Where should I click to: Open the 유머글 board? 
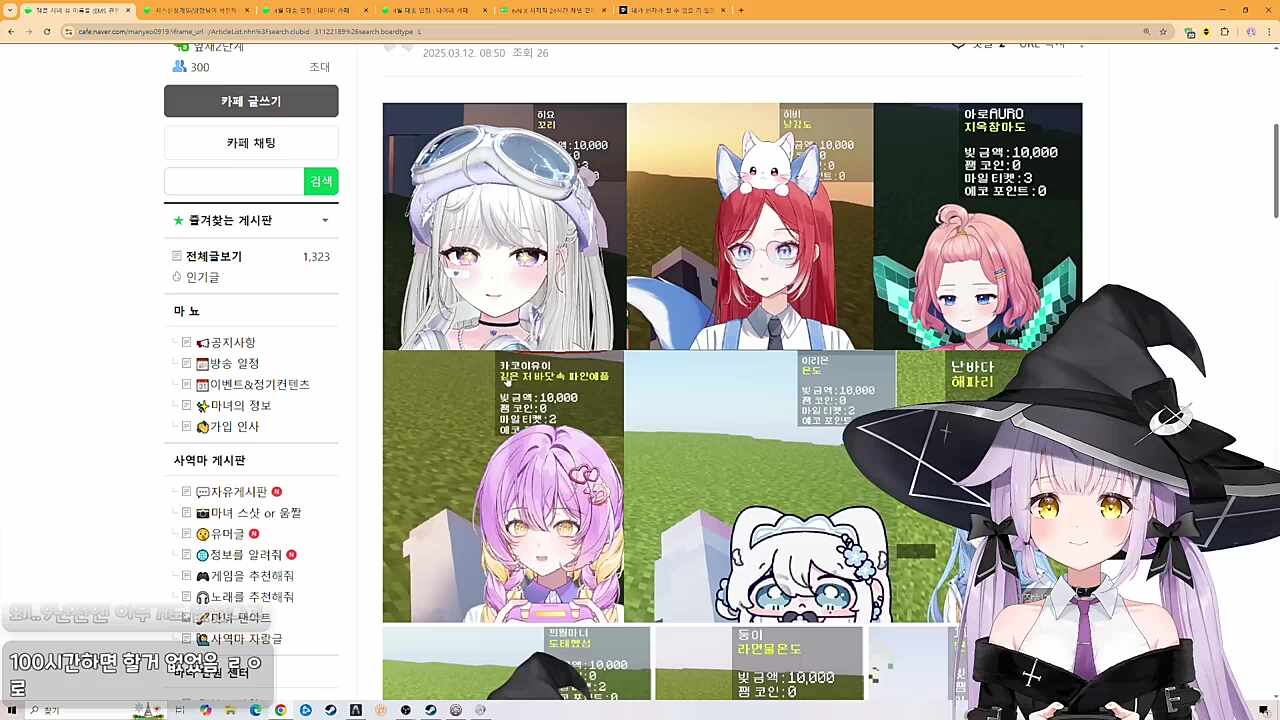pyautogui.click(x=228, y=534)
